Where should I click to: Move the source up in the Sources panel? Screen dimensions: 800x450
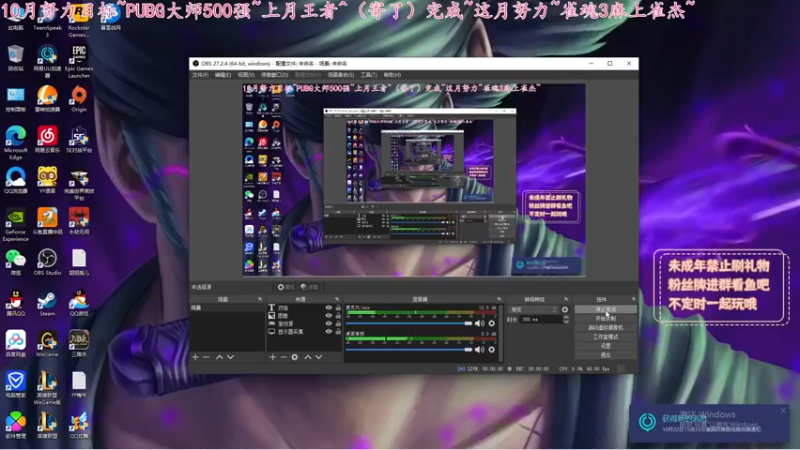[x=308, y=357]
